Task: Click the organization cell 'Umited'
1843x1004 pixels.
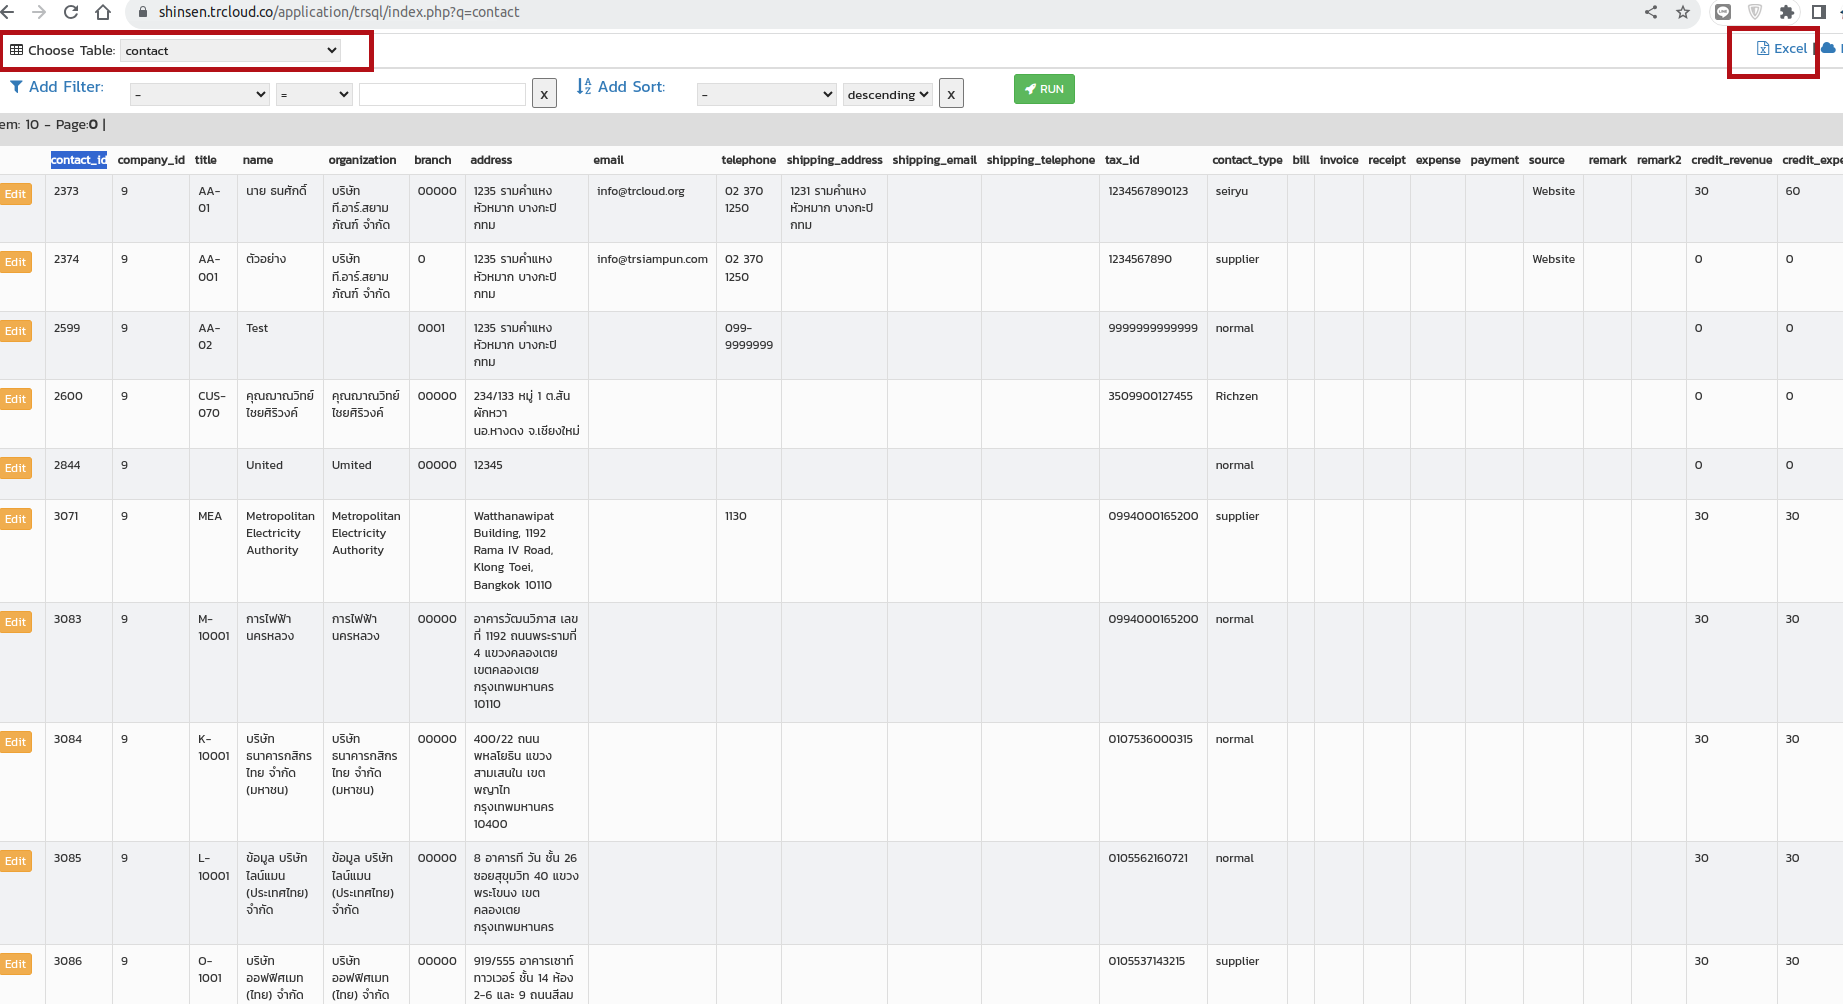Action: (x=351, y=465)
